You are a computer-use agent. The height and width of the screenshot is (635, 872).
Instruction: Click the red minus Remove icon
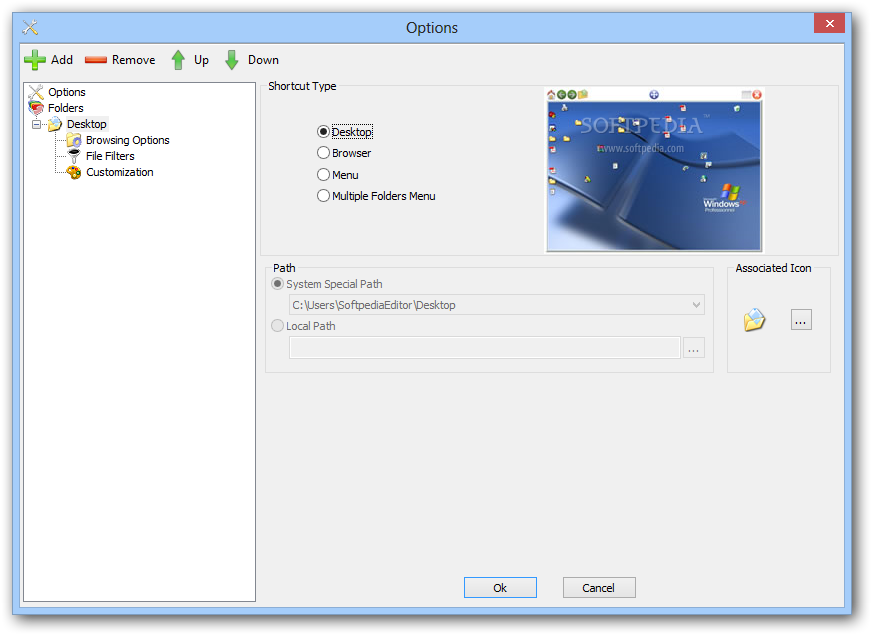pyautogui.click(x=96, y=59)
